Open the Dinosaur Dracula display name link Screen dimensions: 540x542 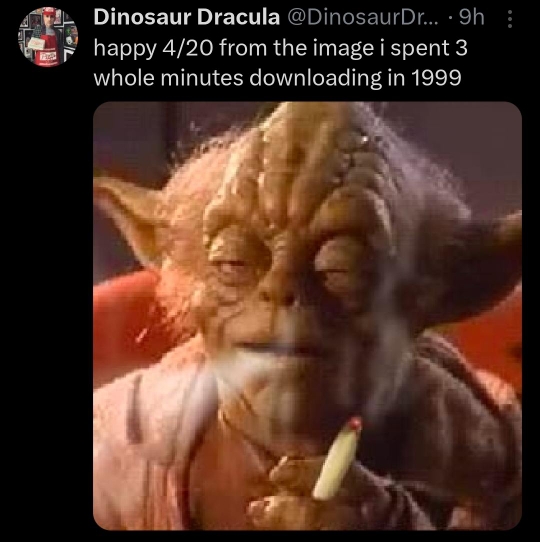187,17
